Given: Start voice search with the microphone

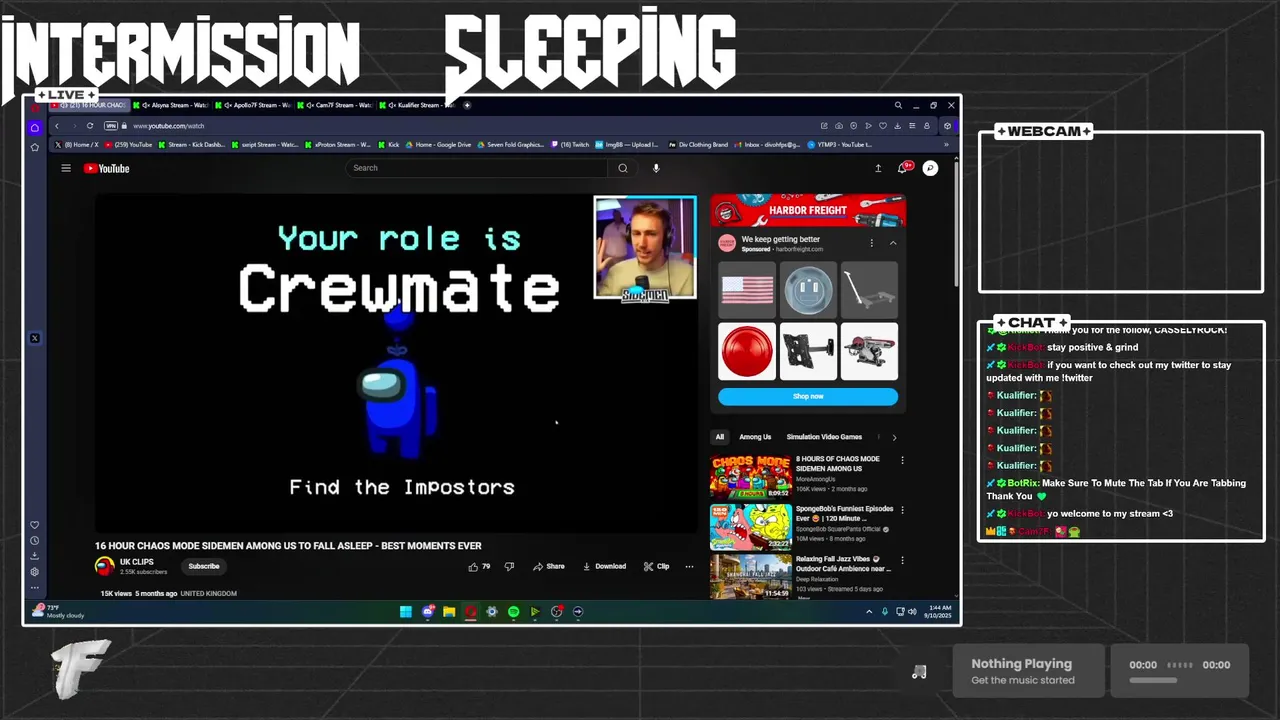Looking at the screenshot, I should [656, 168].
